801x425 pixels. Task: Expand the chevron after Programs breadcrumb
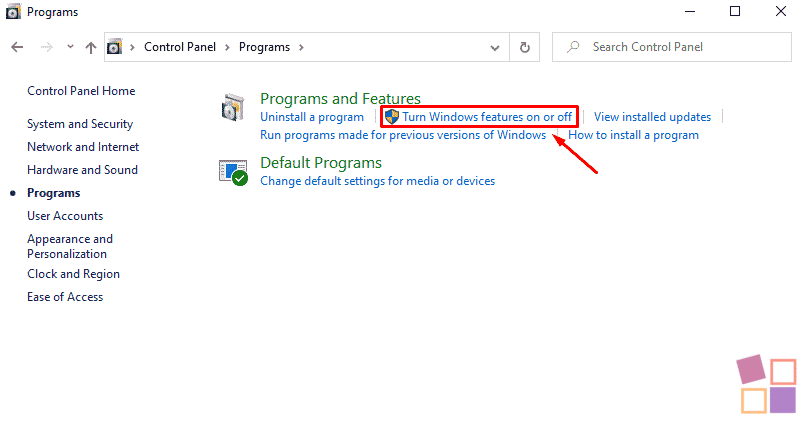[x=301, y=48]
